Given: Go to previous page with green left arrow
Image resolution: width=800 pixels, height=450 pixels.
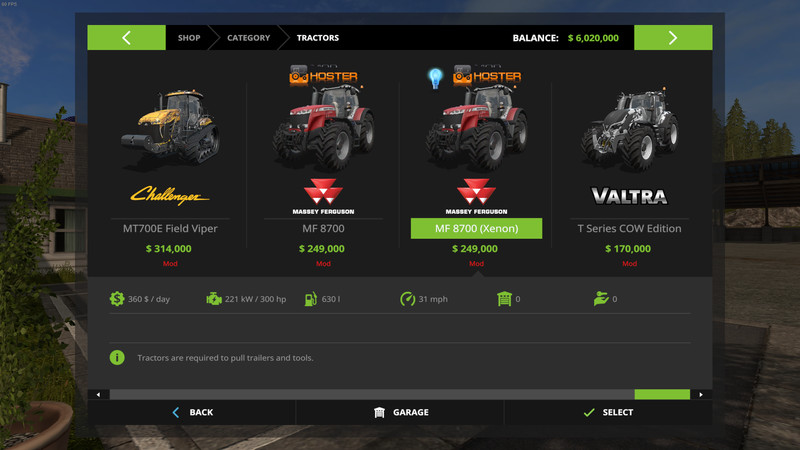Looking at the screenshot, I should click(x=127, y=38).
